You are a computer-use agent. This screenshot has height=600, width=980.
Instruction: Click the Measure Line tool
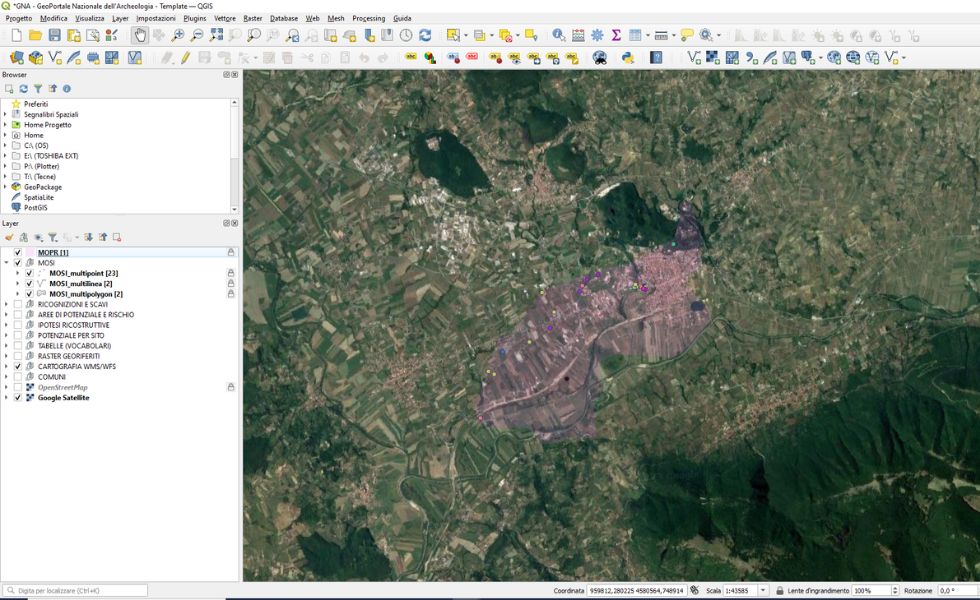click(x=663, y=33)
